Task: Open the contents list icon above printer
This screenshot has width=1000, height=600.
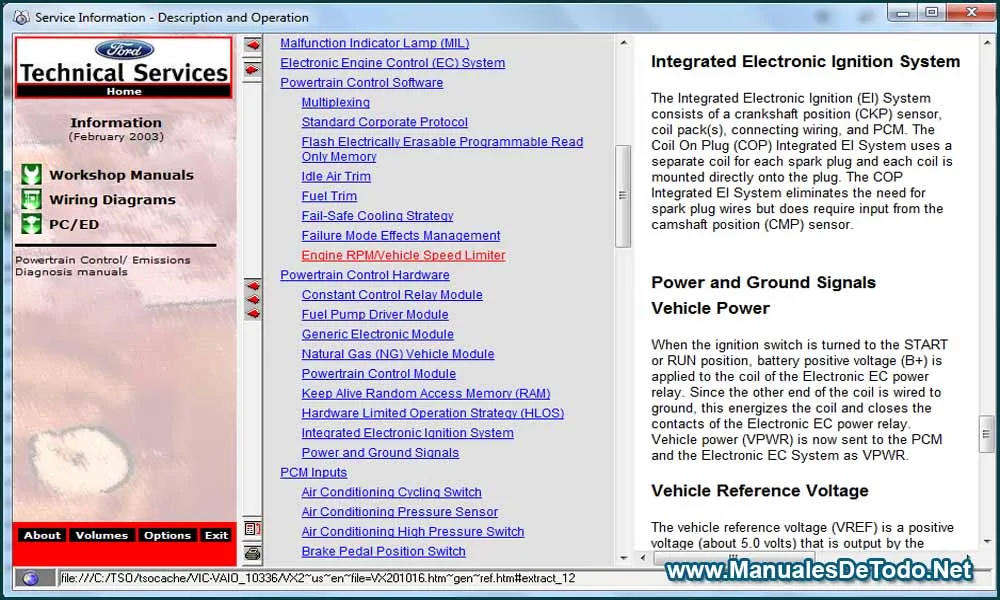Action: 253,529
